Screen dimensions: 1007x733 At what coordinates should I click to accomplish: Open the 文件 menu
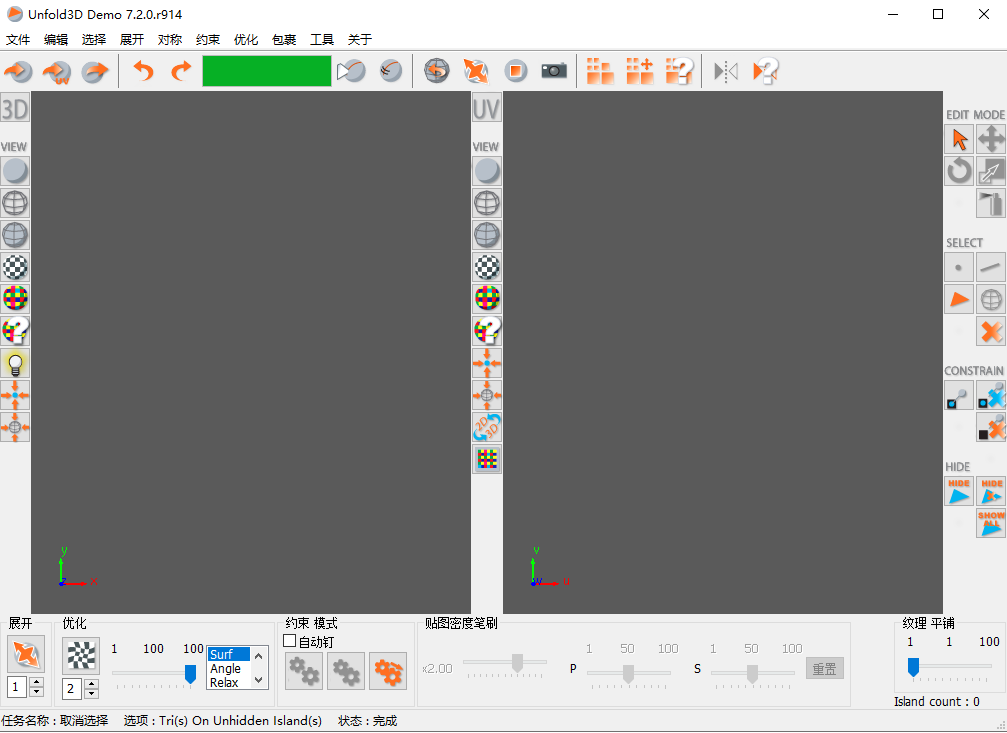(18, 40)
